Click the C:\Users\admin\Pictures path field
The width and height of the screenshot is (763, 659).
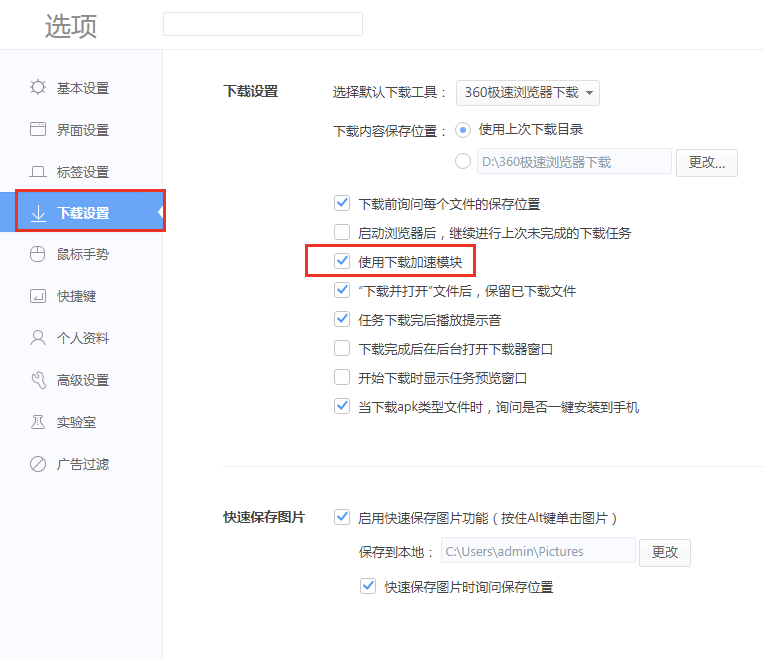pos(538,550)
